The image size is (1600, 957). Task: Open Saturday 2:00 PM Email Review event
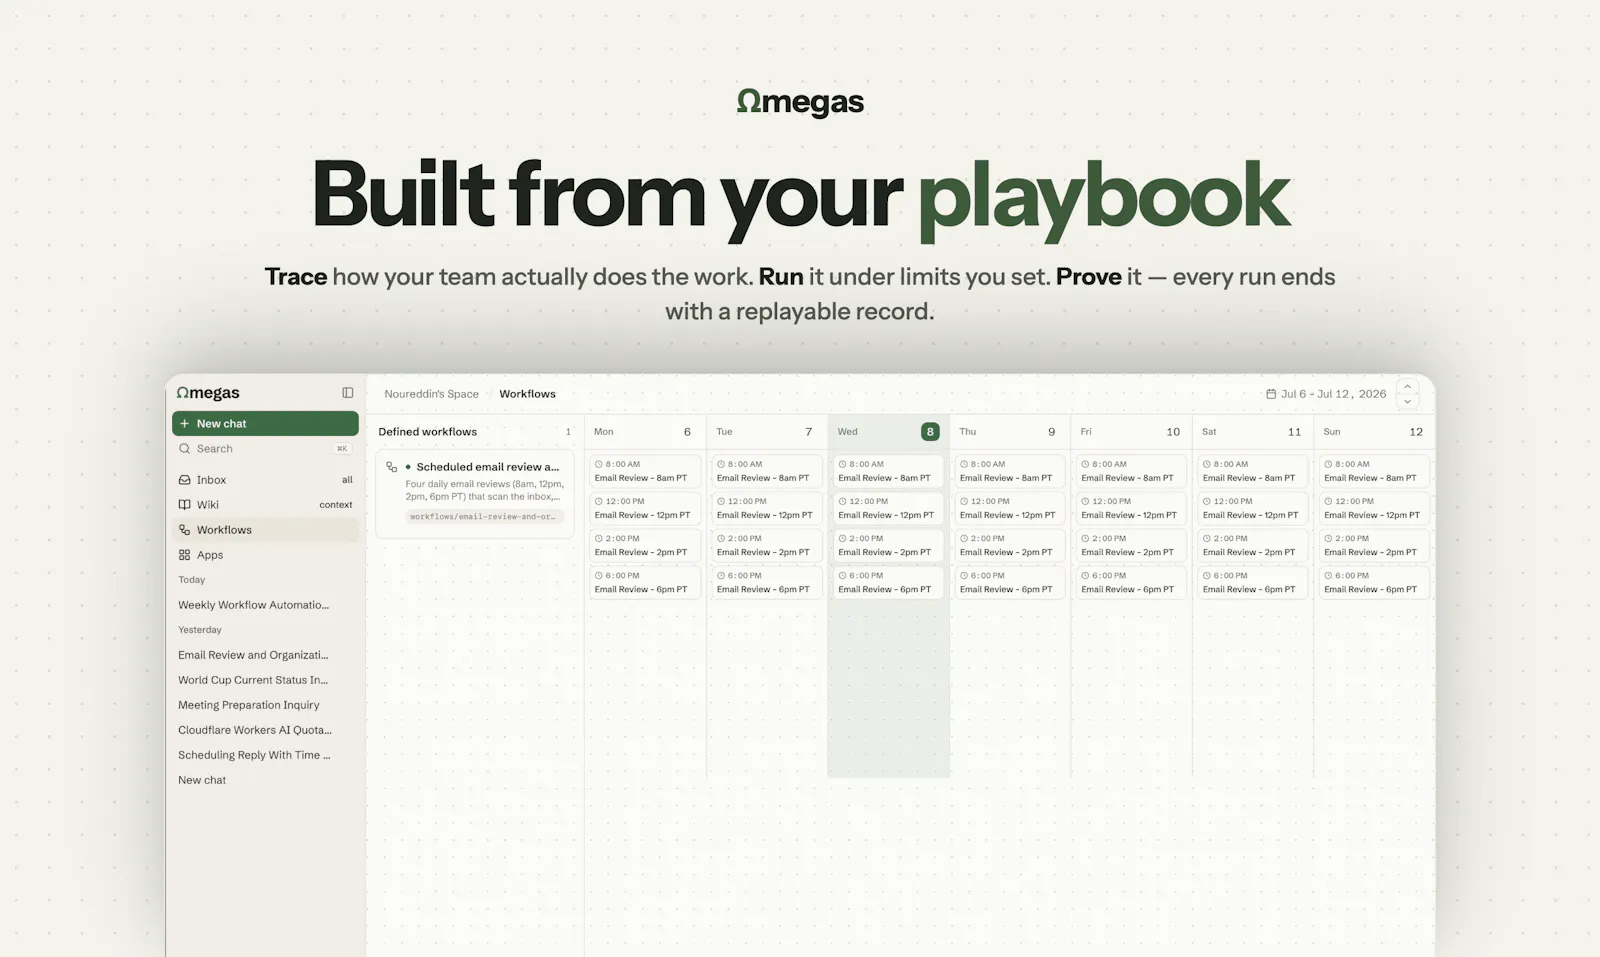(1253, 545)
